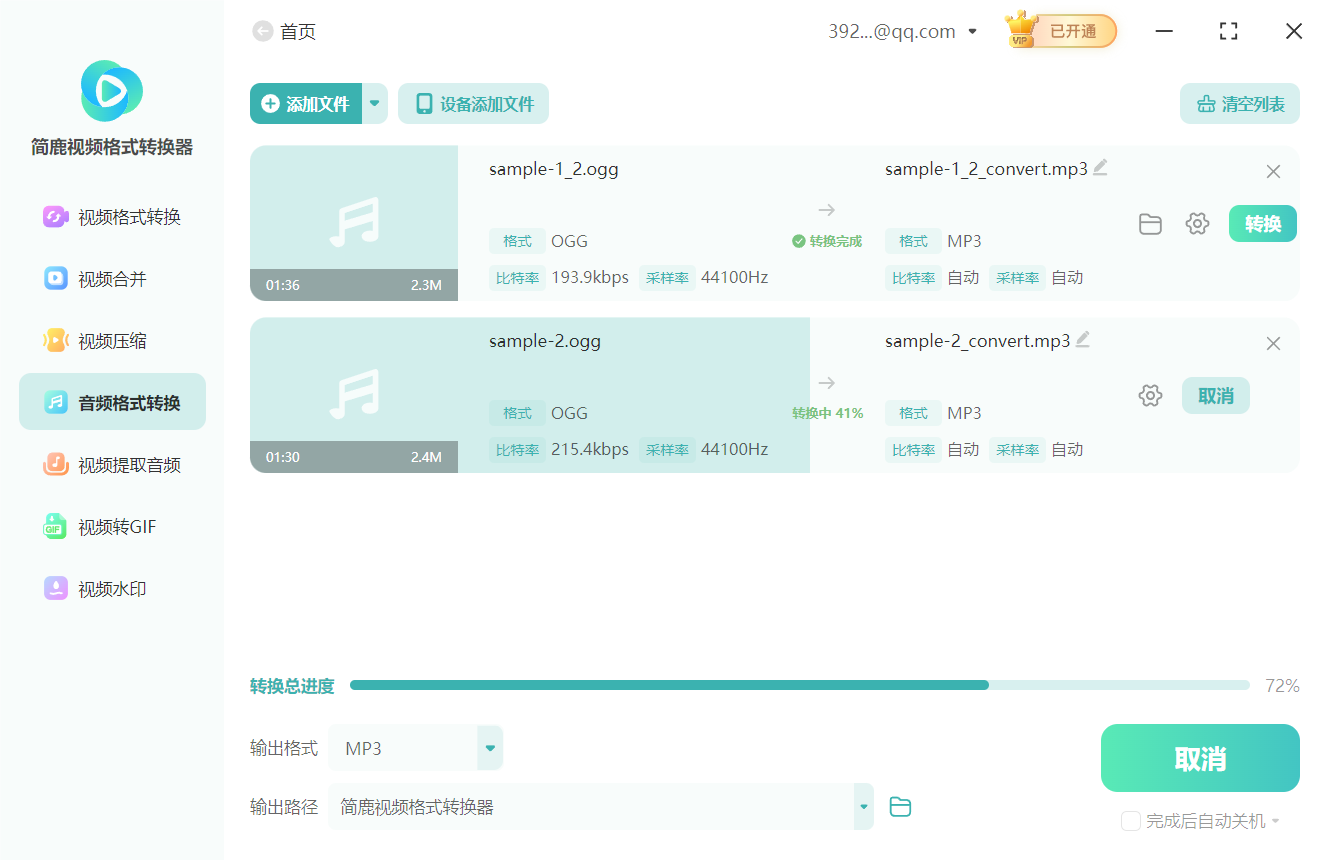Cancel conversion of sample-2.ogg
Screen dimensions: 1326x860
point(1216,395)
